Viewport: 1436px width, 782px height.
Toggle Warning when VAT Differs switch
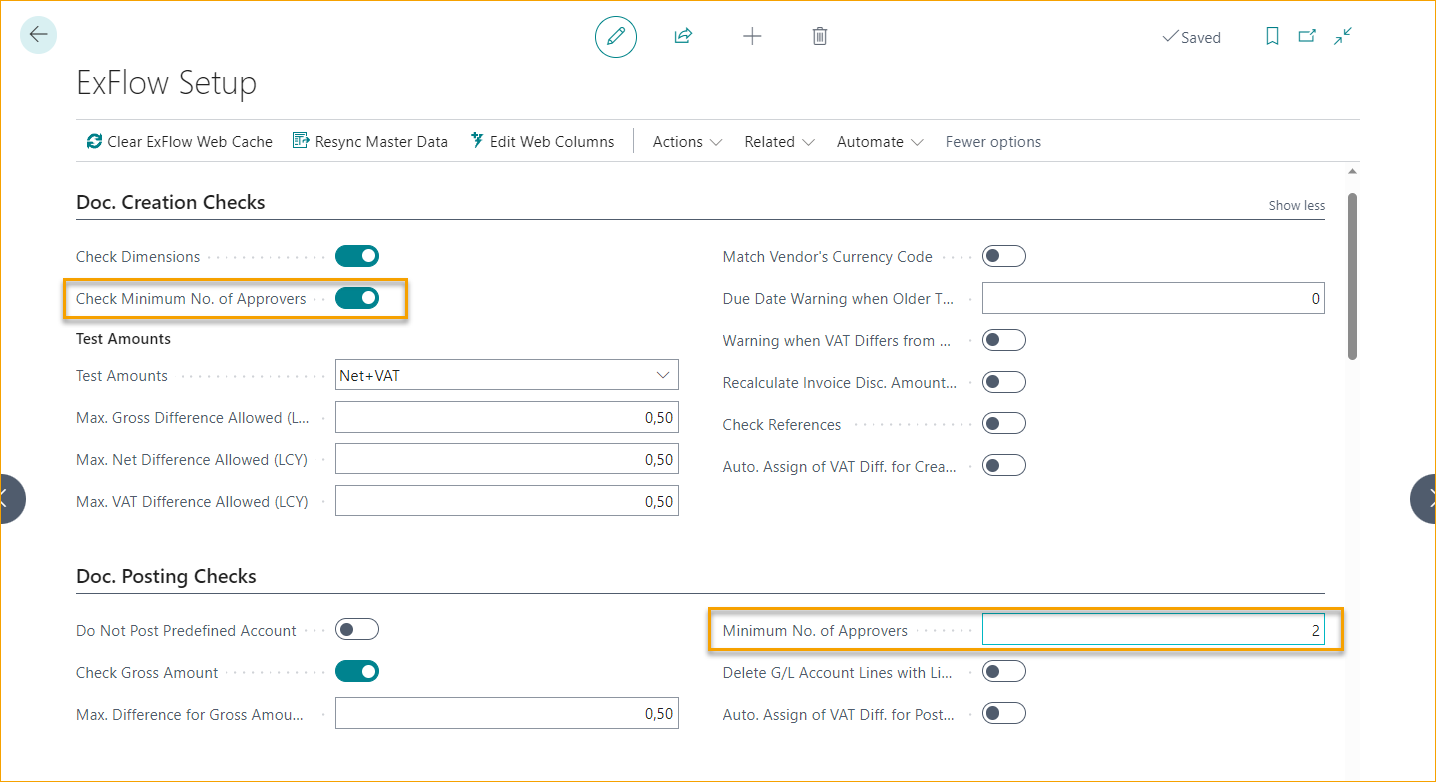pyautogui.click(x=1004, y=340)
